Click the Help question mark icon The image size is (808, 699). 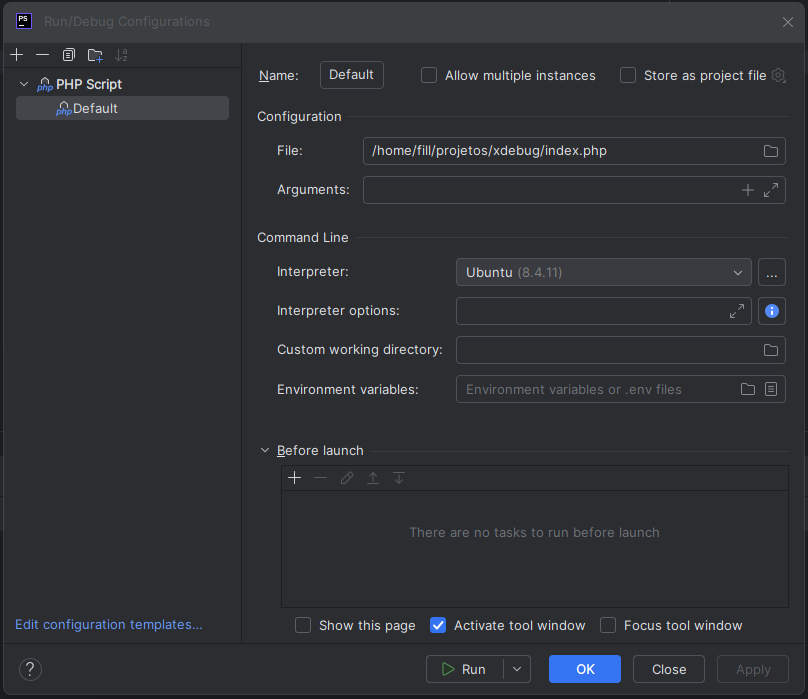coord(30,669)
